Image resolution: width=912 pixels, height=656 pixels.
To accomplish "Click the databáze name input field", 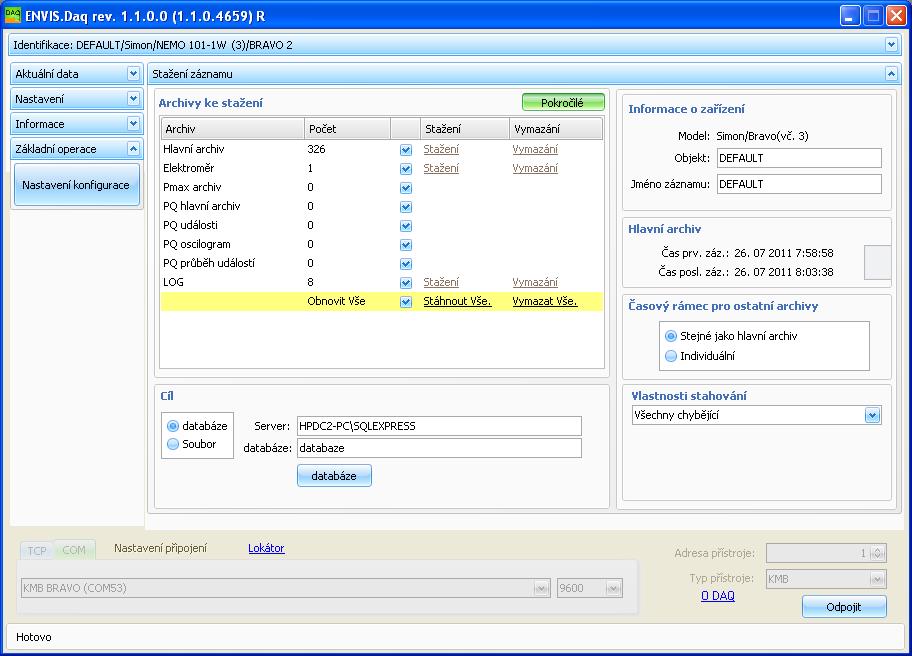I will pos(439,448).
